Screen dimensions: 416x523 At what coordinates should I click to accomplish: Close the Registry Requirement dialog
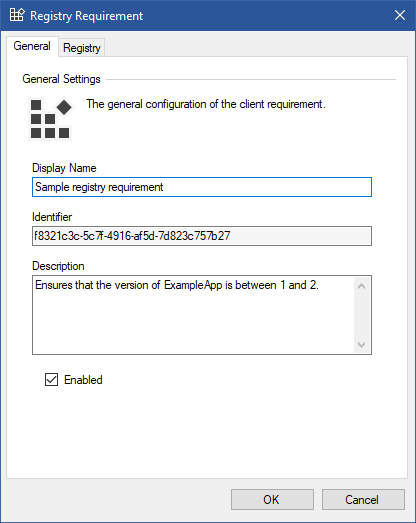[400, 15]
